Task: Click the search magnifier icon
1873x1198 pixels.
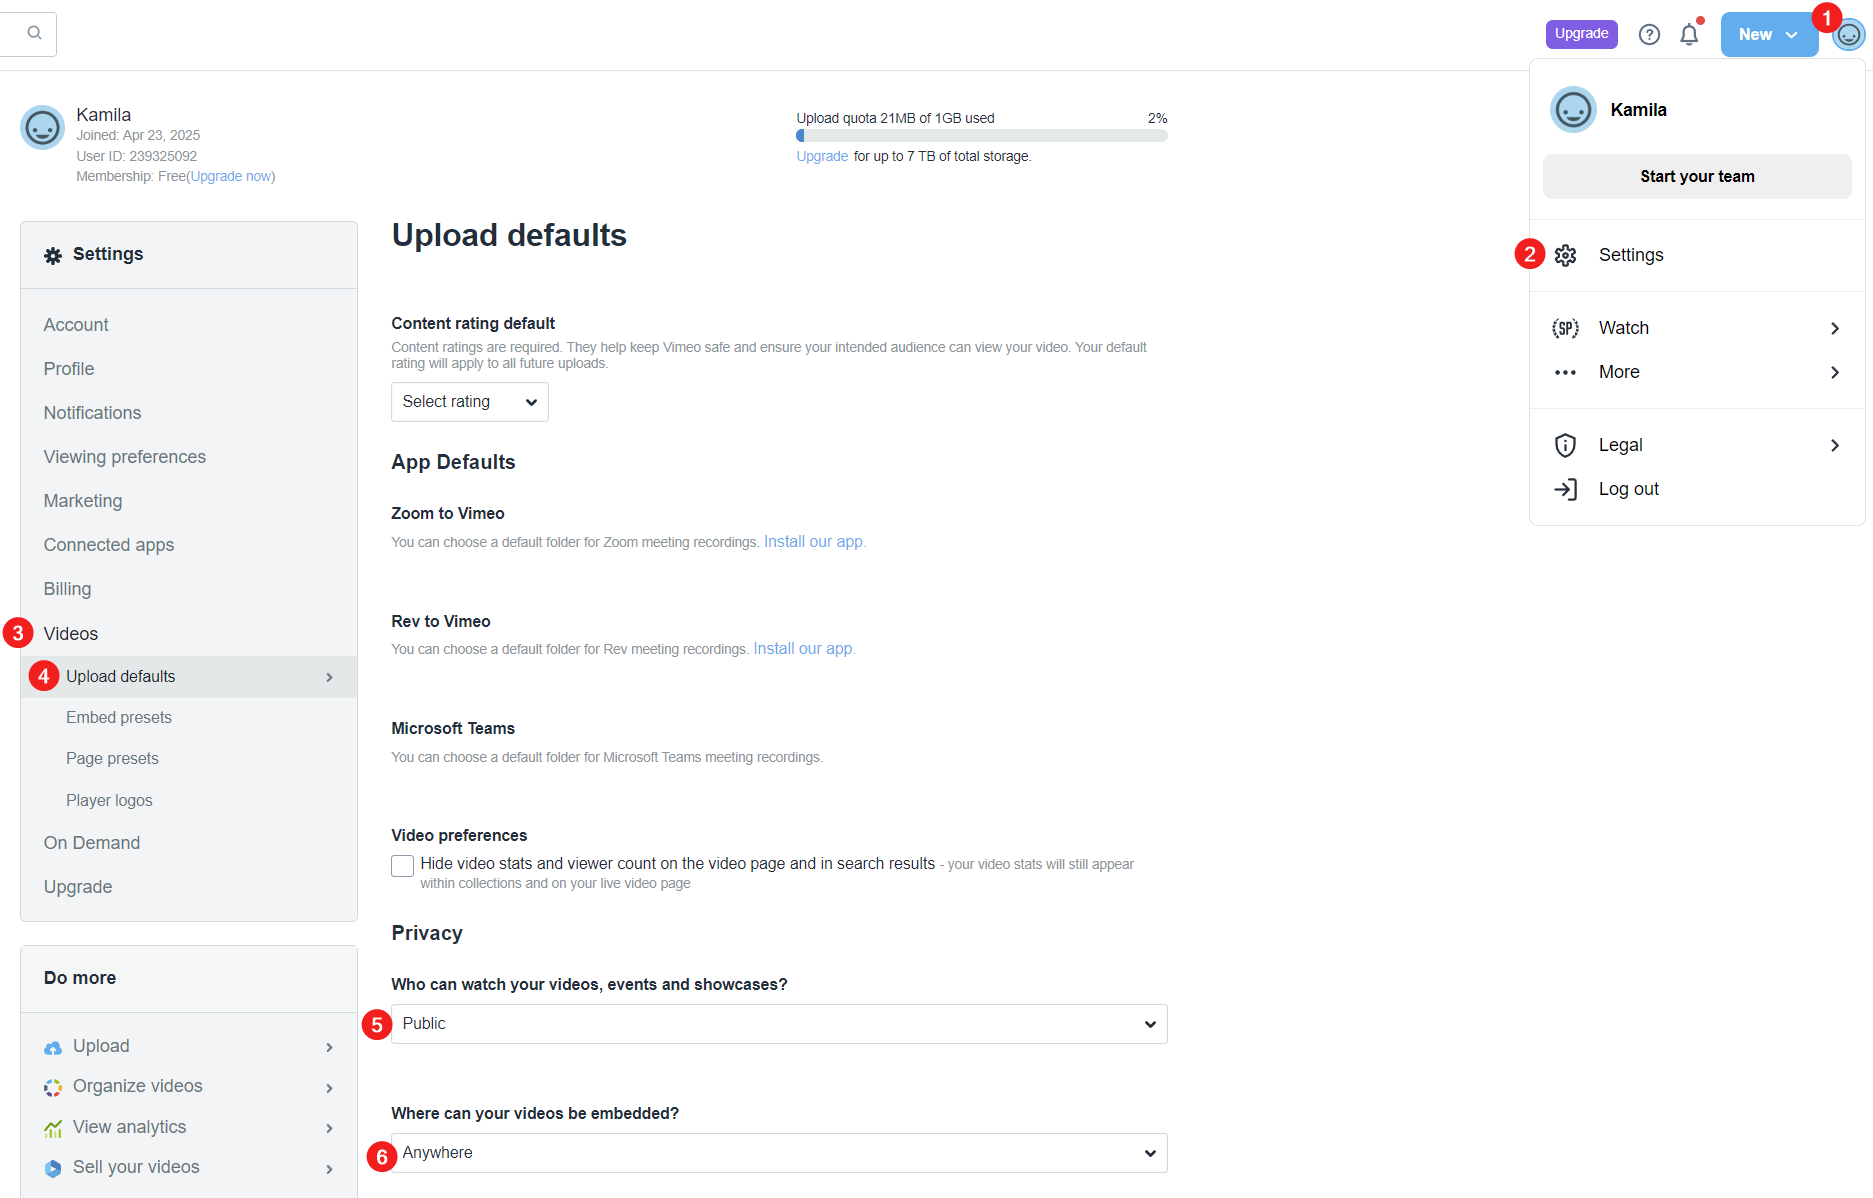Action: [x=34, y=33]
